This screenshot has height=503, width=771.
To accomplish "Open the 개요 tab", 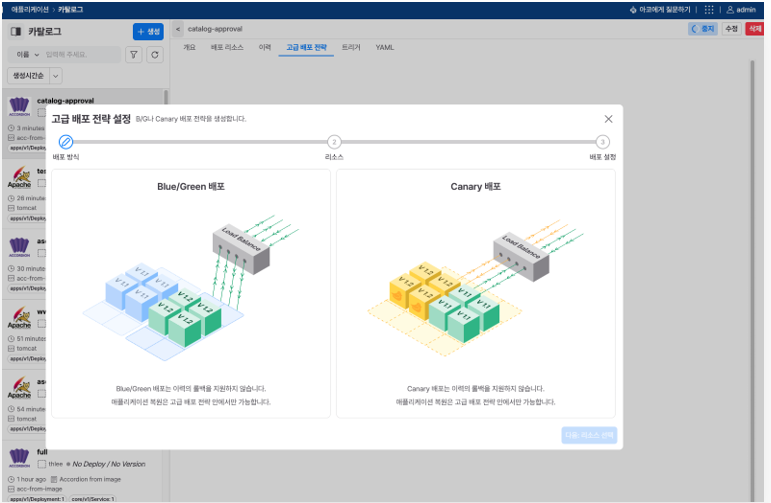I will coord(189,48).
